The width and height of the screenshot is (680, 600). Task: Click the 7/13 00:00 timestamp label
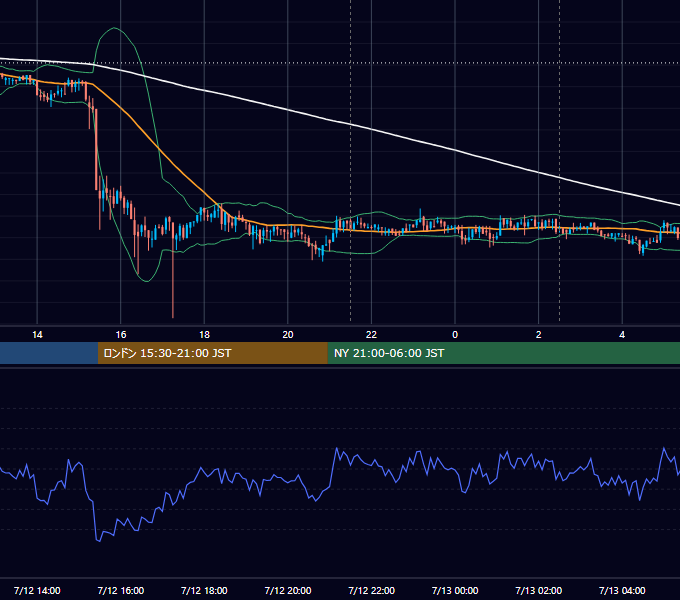tap(455, 590)
